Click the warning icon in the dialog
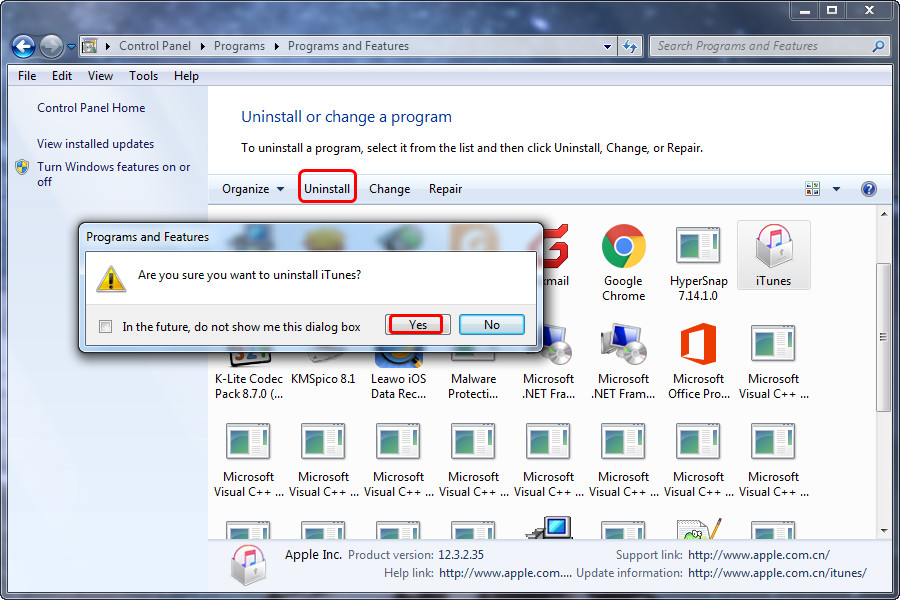The image size is (900, 600). pyautogui.click(x=111, y=279)
